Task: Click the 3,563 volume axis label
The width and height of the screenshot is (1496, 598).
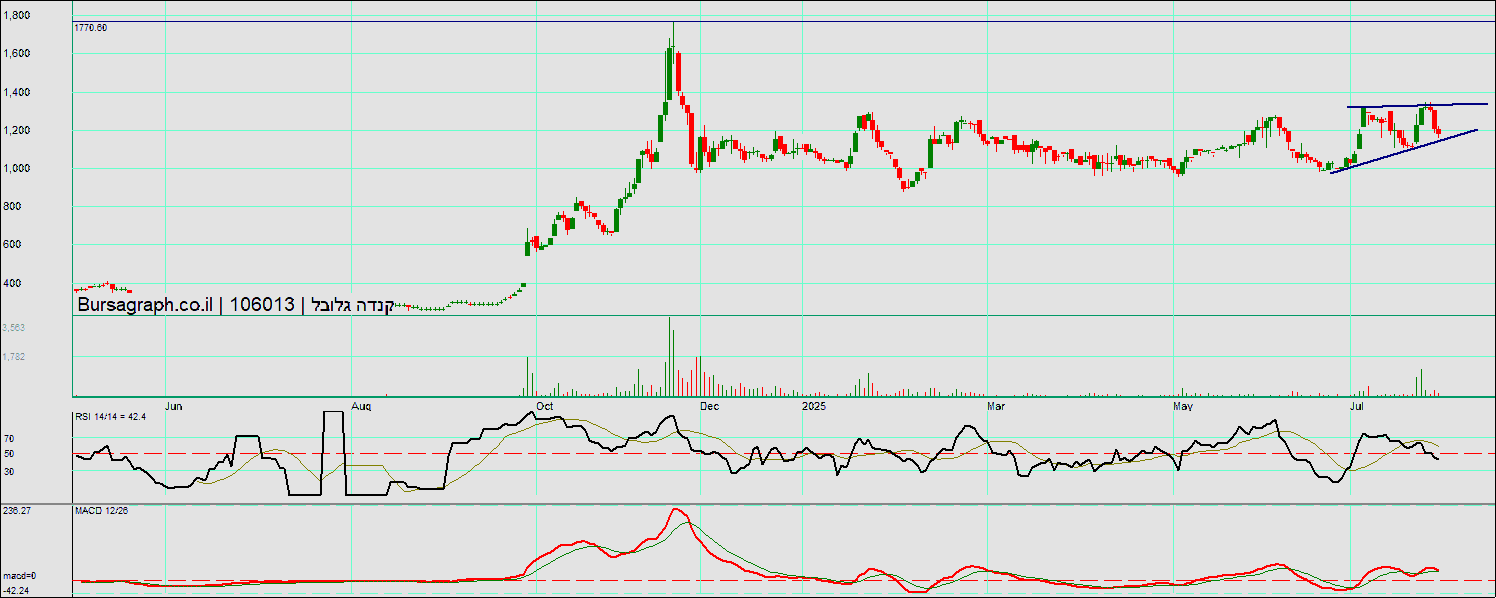Action: (x=14, y=327)
